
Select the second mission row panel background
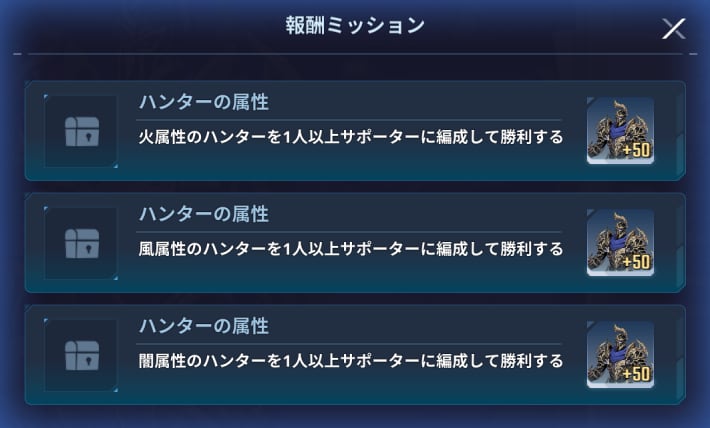click(x=355, y=243)
